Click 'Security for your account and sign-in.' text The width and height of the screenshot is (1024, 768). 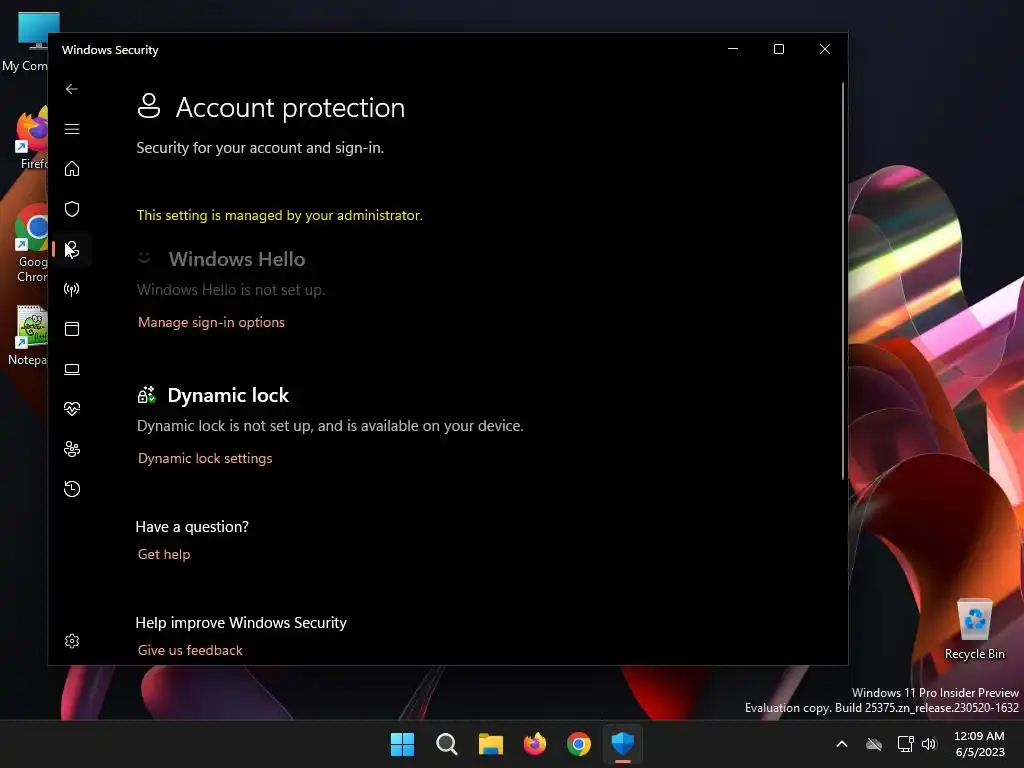click(x=260, y=148)
